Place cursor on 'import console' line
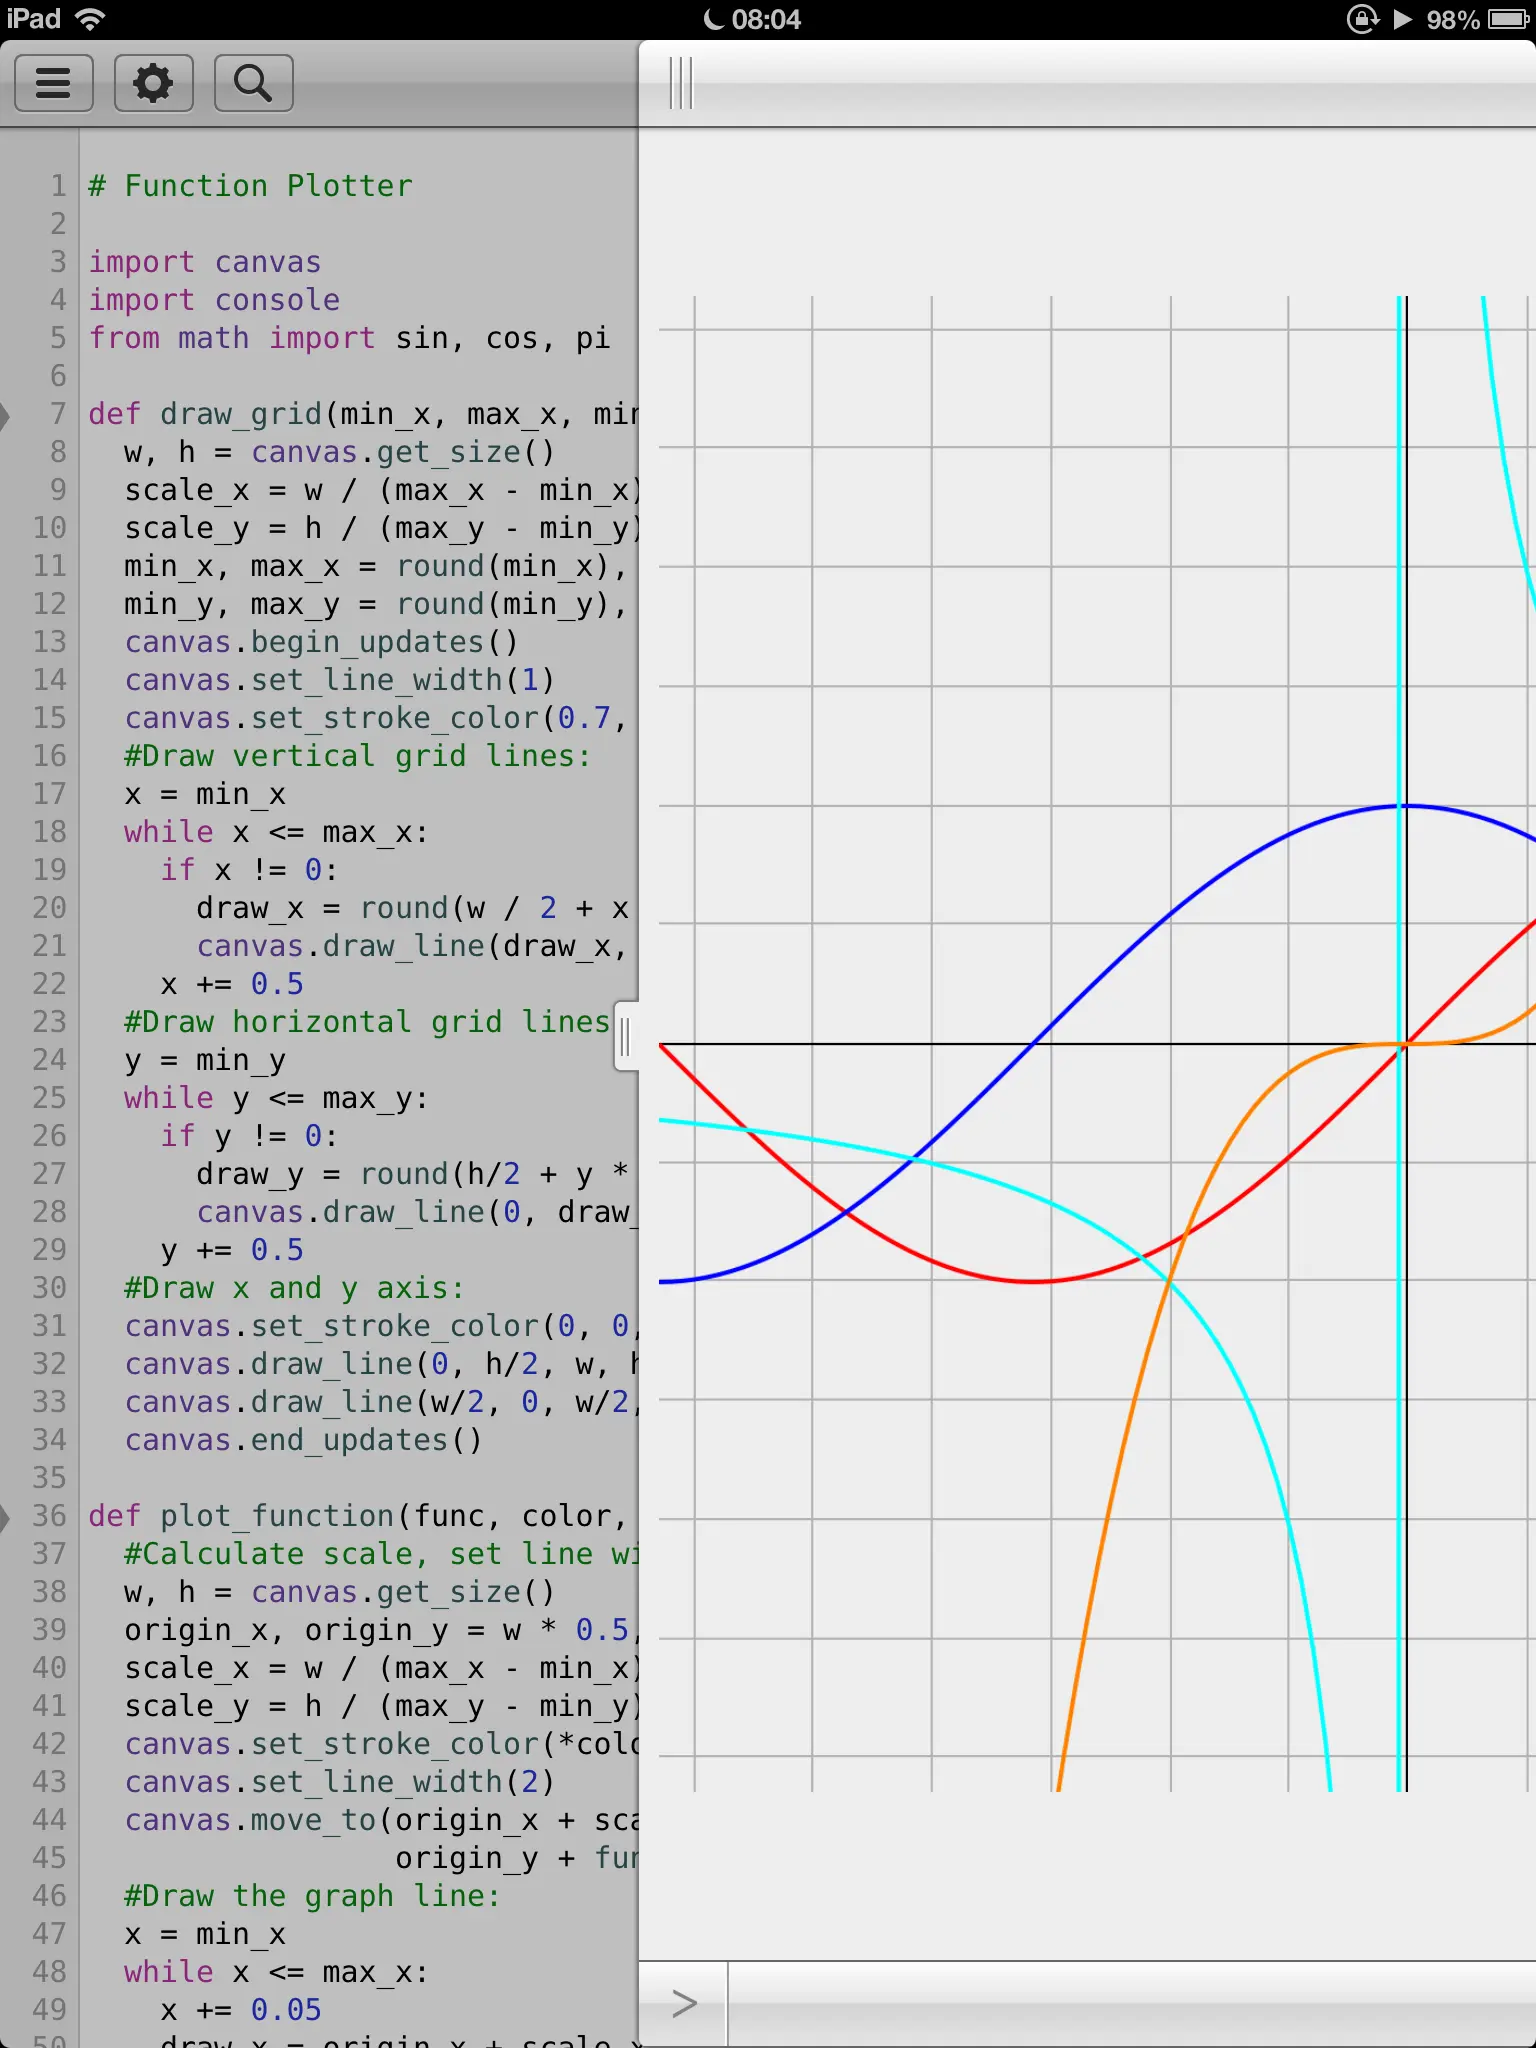The image size is (1536, 2048). tap(214, 300)
